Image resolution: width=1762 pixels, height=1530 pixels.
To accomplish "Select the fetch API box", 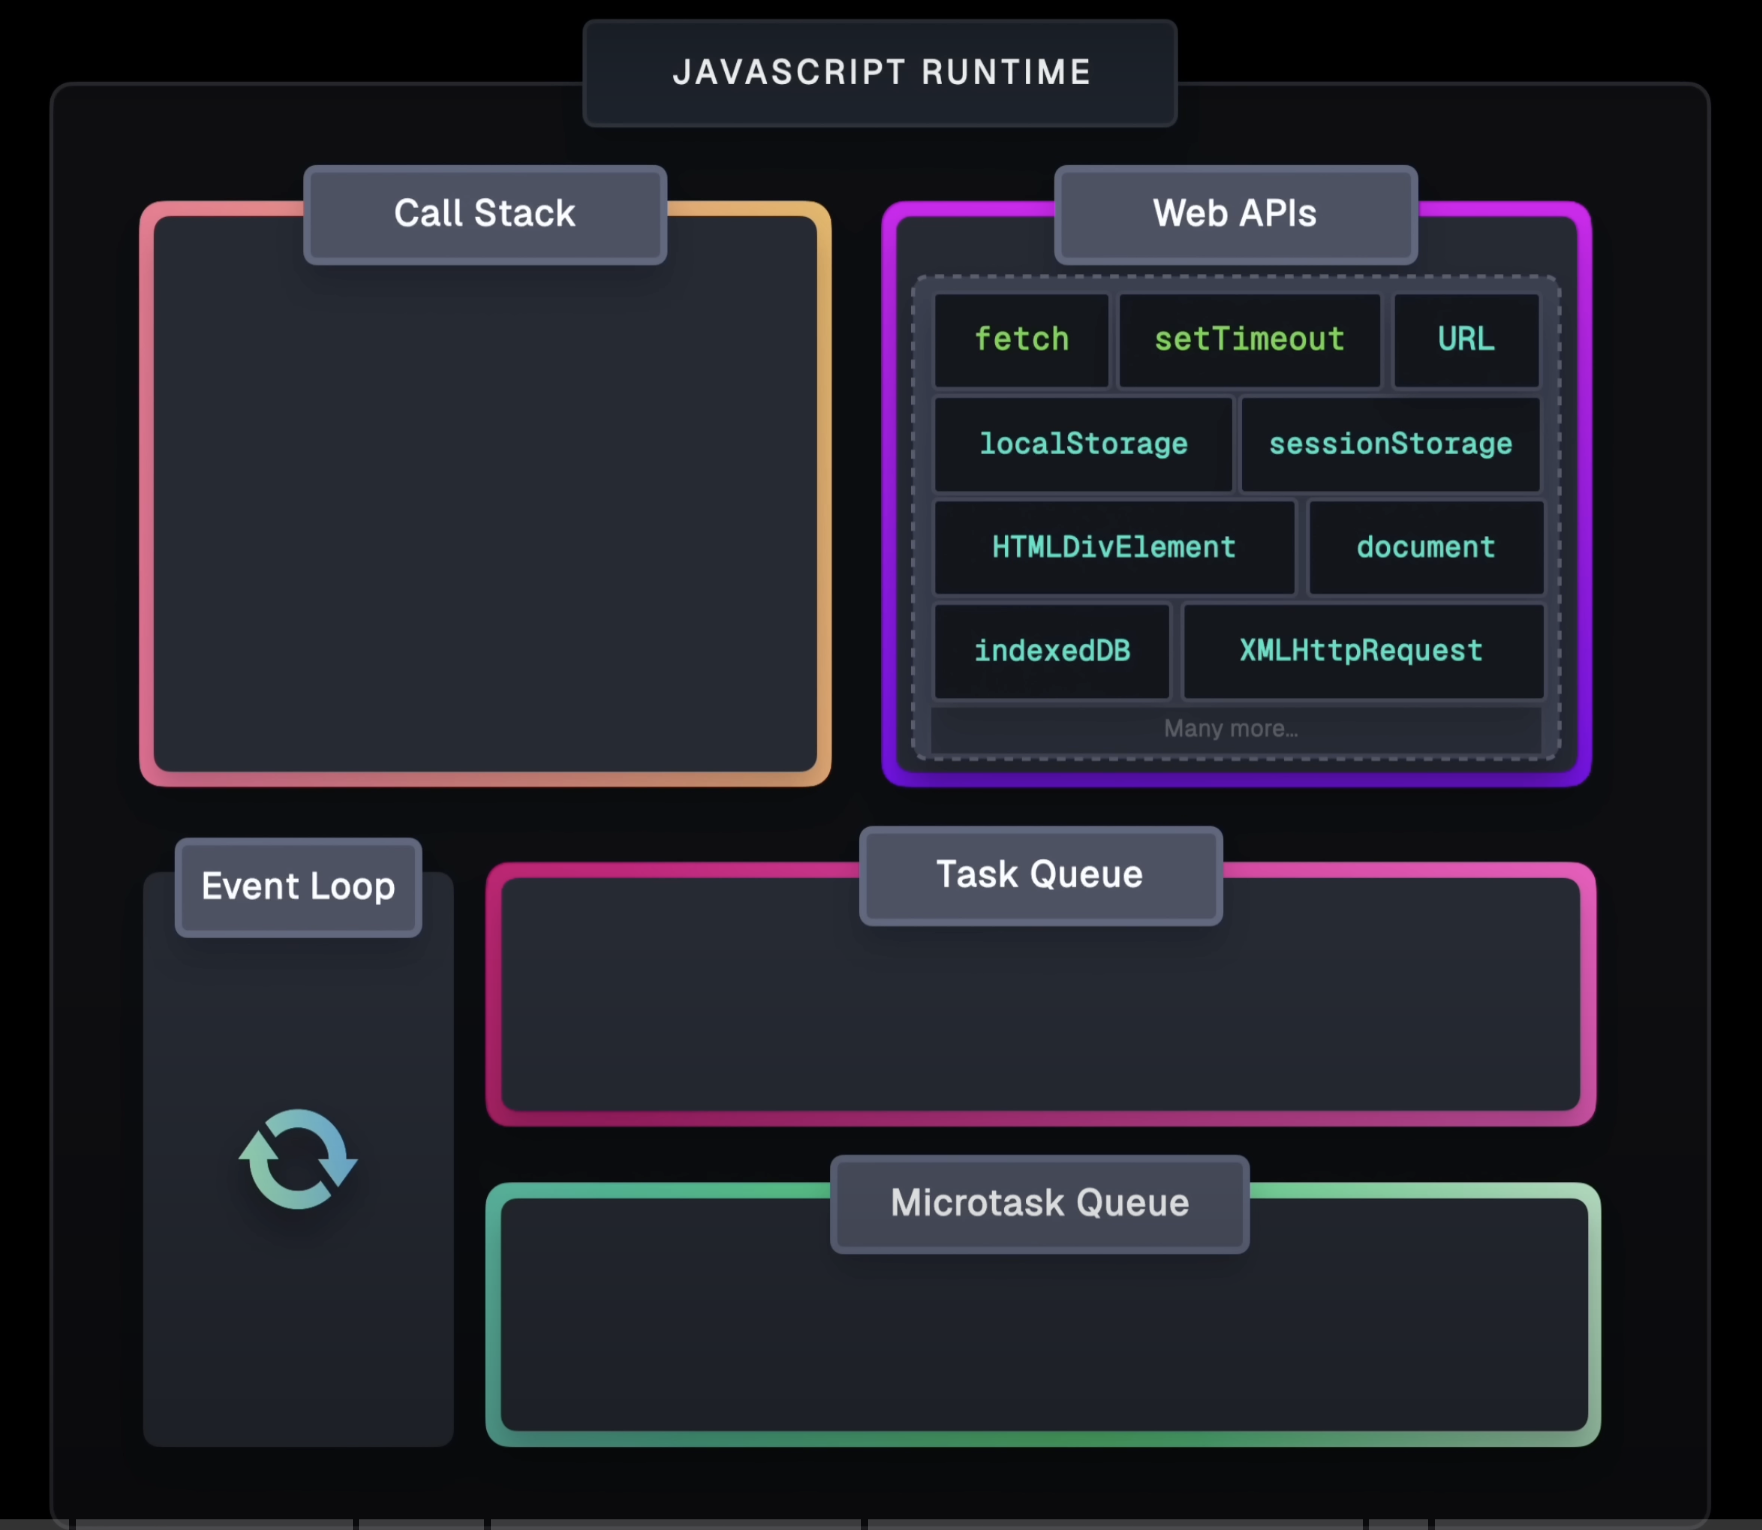I will [1021, 340].
